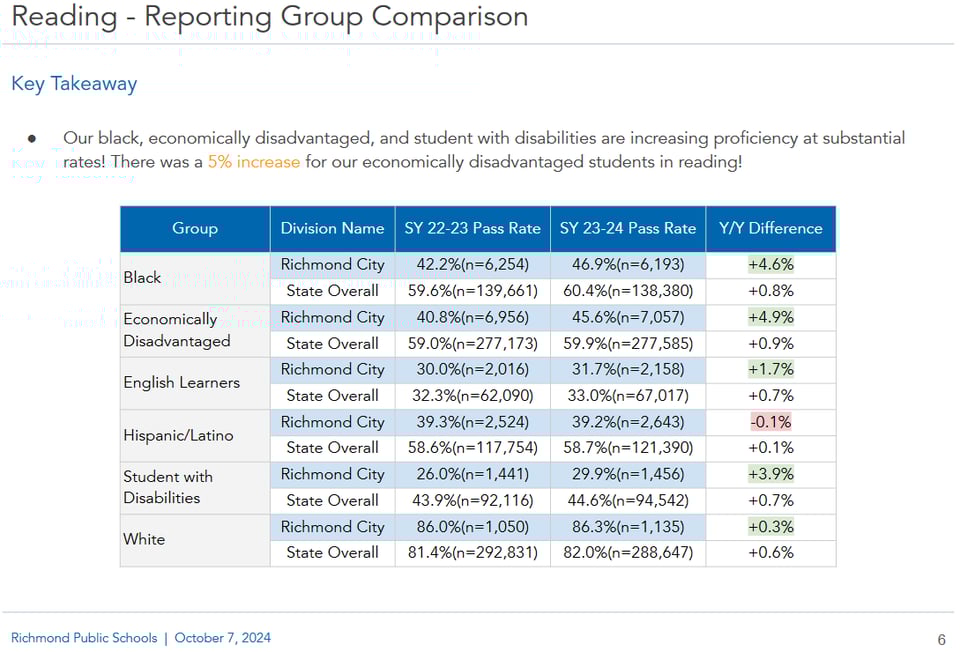Click the 'Reading - Reporting Group Comparison' title
Screen dimensions: 960x652
pyautogui.click(x=270, y=17)
